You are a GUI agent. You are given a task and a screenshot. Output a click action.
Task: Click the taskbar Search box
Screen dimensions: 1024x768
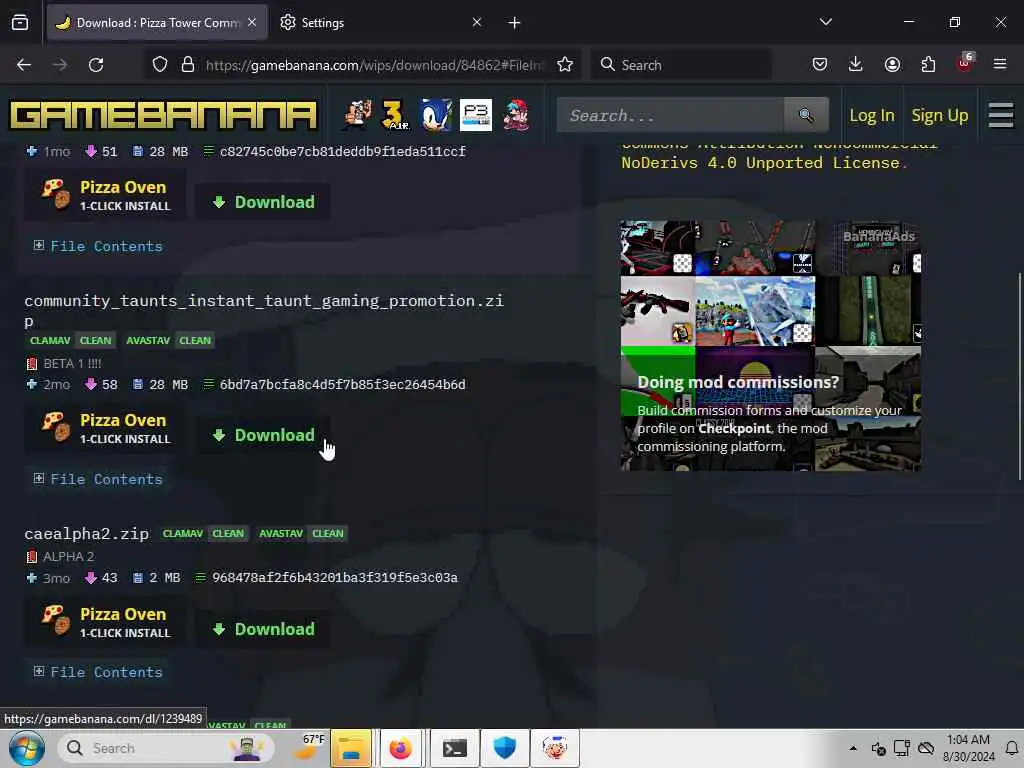(x=166, y=748)
